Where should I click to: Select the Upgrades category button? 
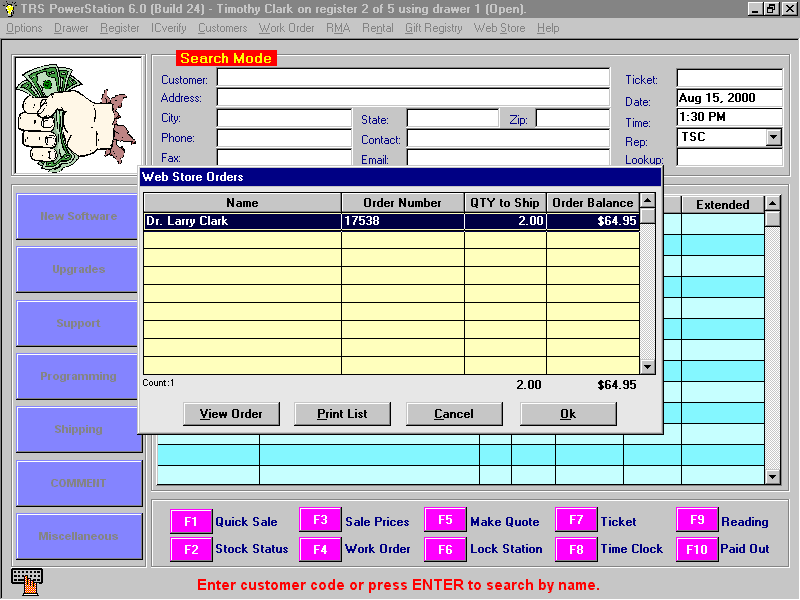click(x=78, y=269)
